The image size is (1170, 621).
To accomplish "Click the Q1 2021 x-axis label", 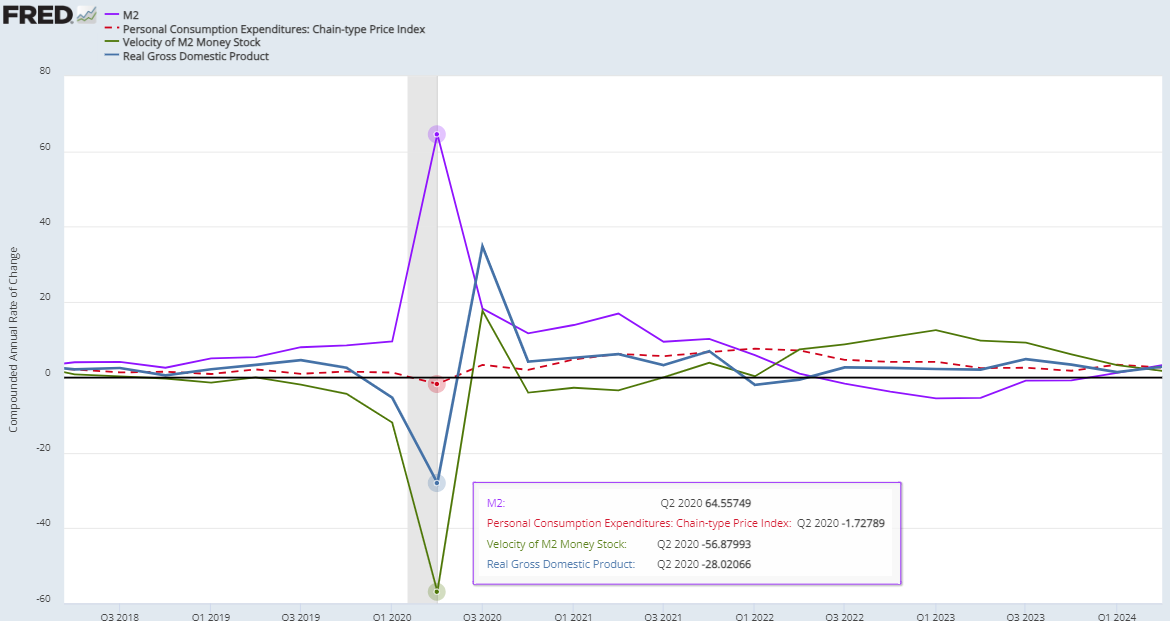I will pyautogui.click(x=573, y=616).
